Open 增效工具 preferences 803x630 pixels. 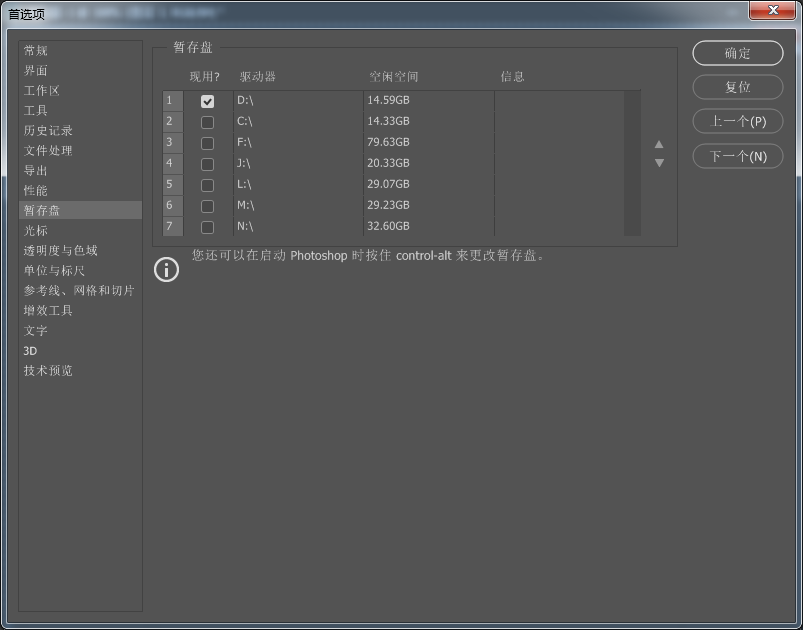(80, 310)
